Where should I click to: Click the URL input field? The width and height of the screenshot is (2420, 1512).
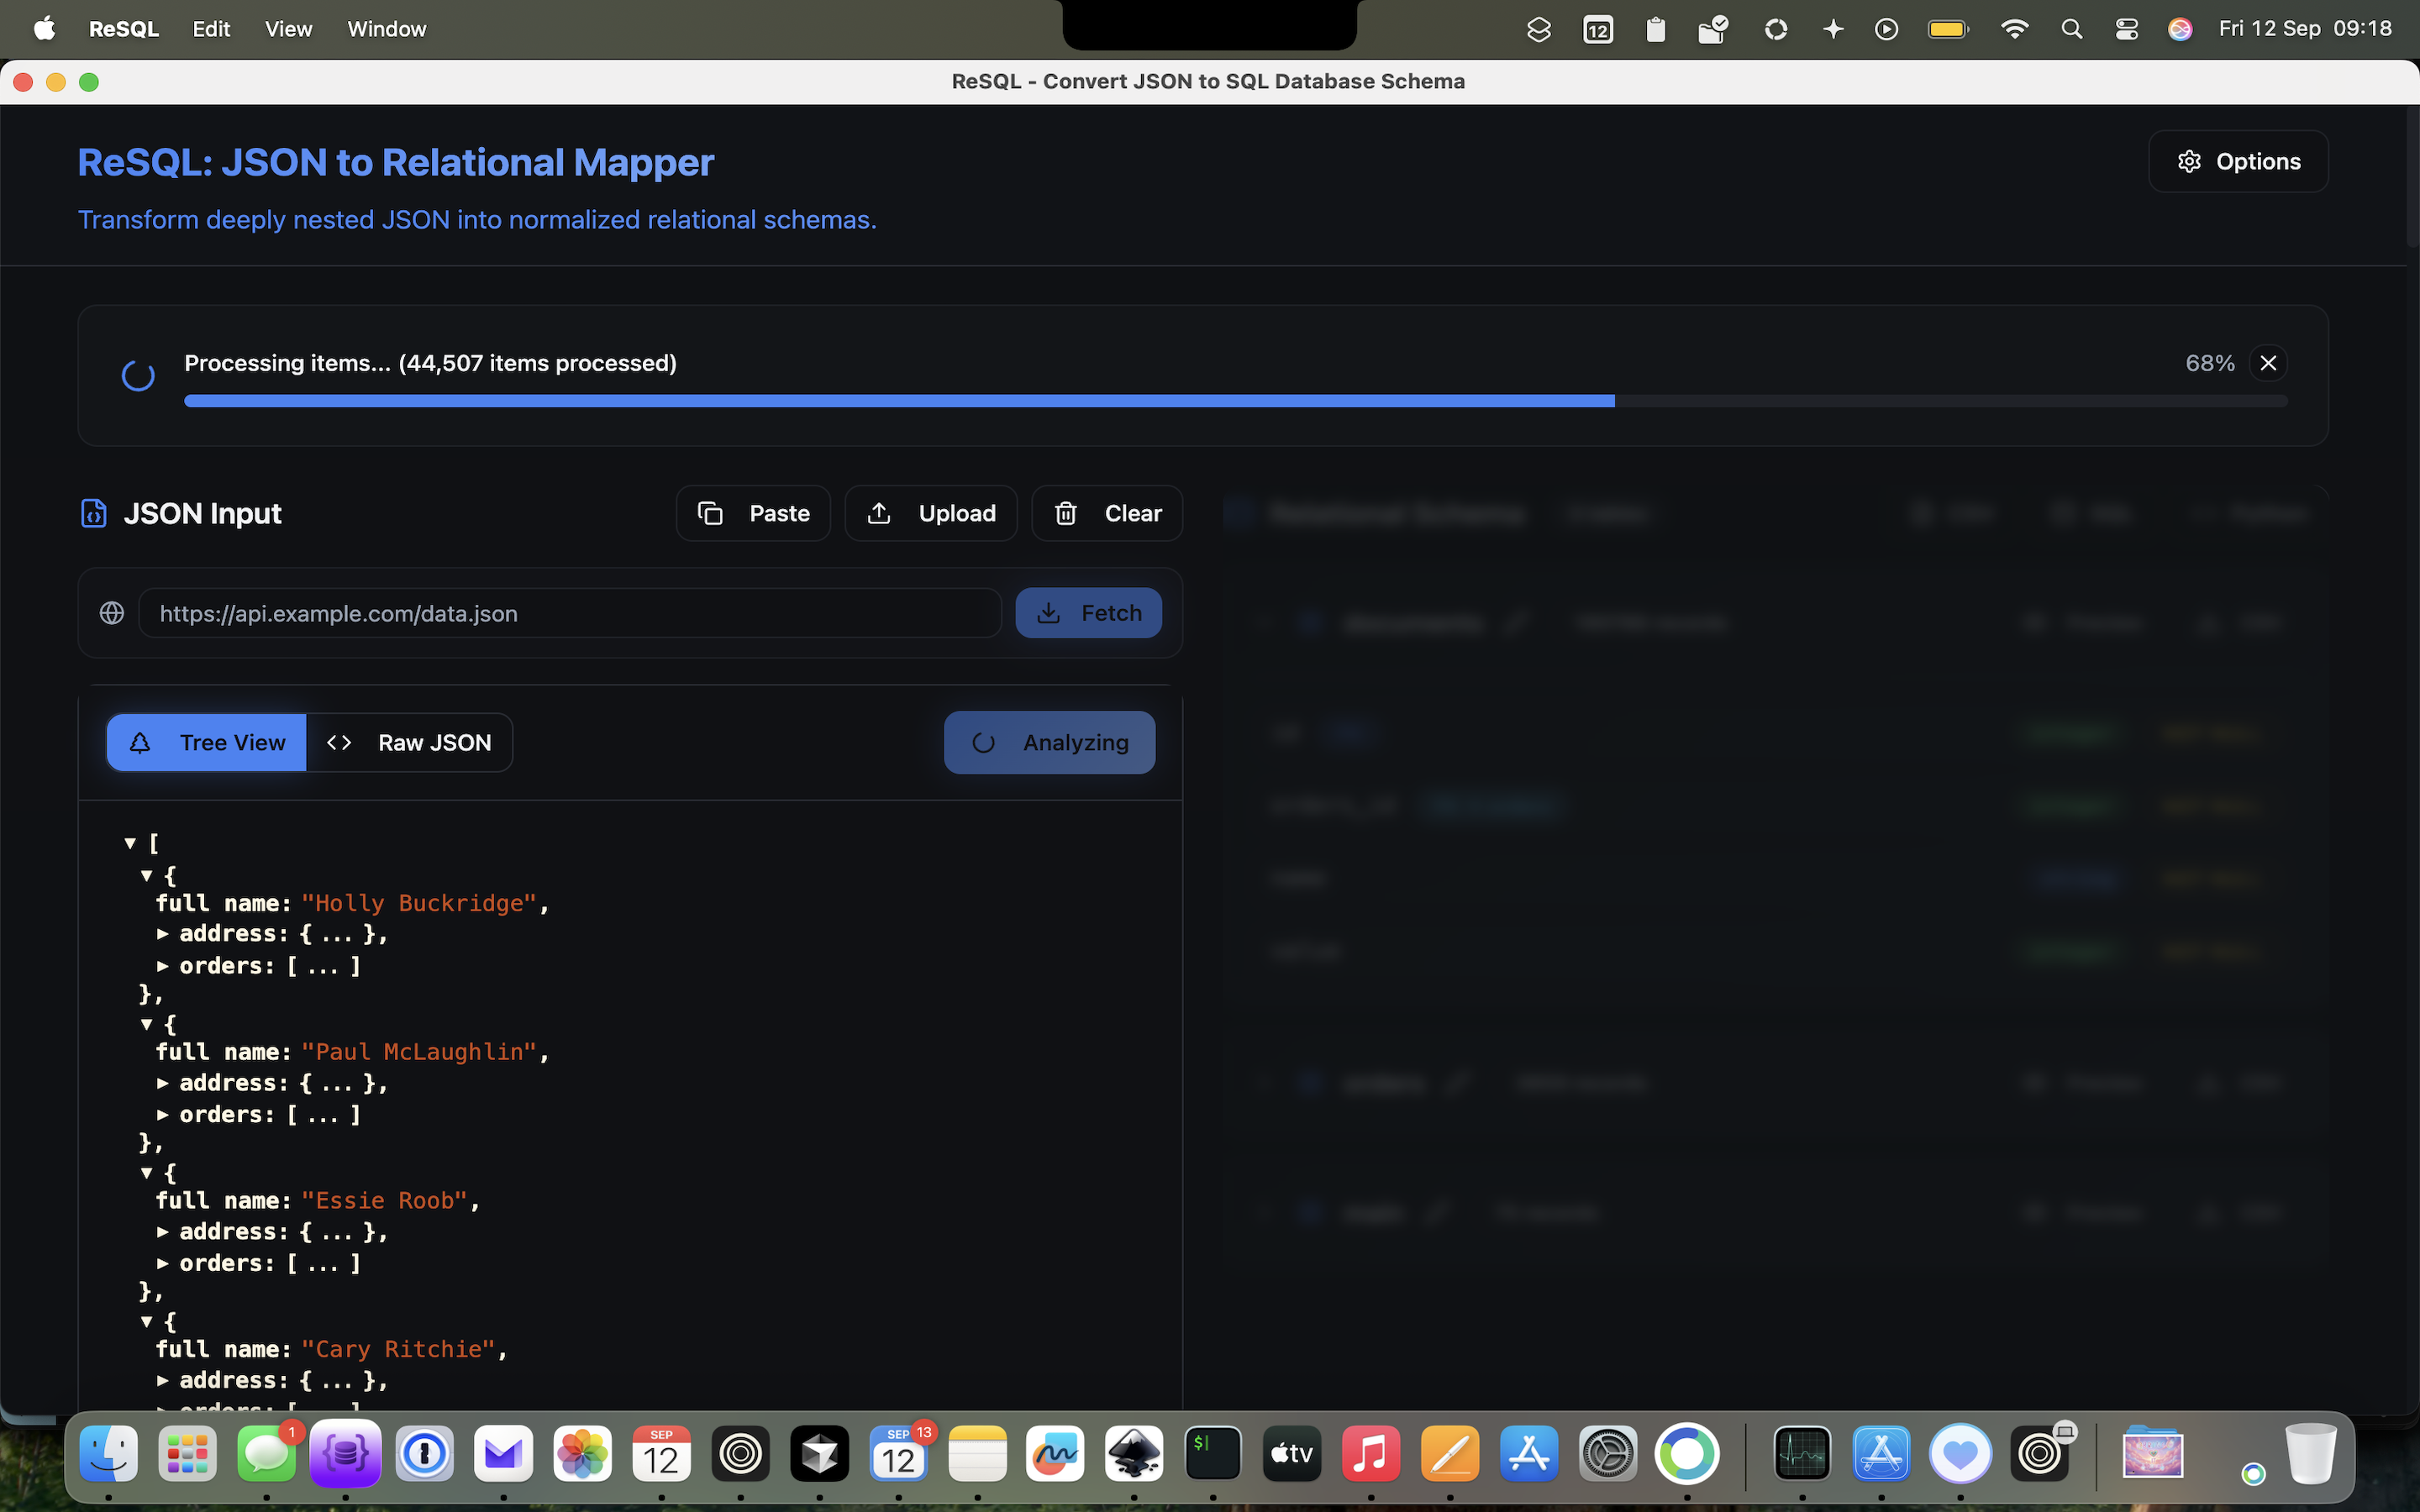pyautogui.click(x=569, y=613)
